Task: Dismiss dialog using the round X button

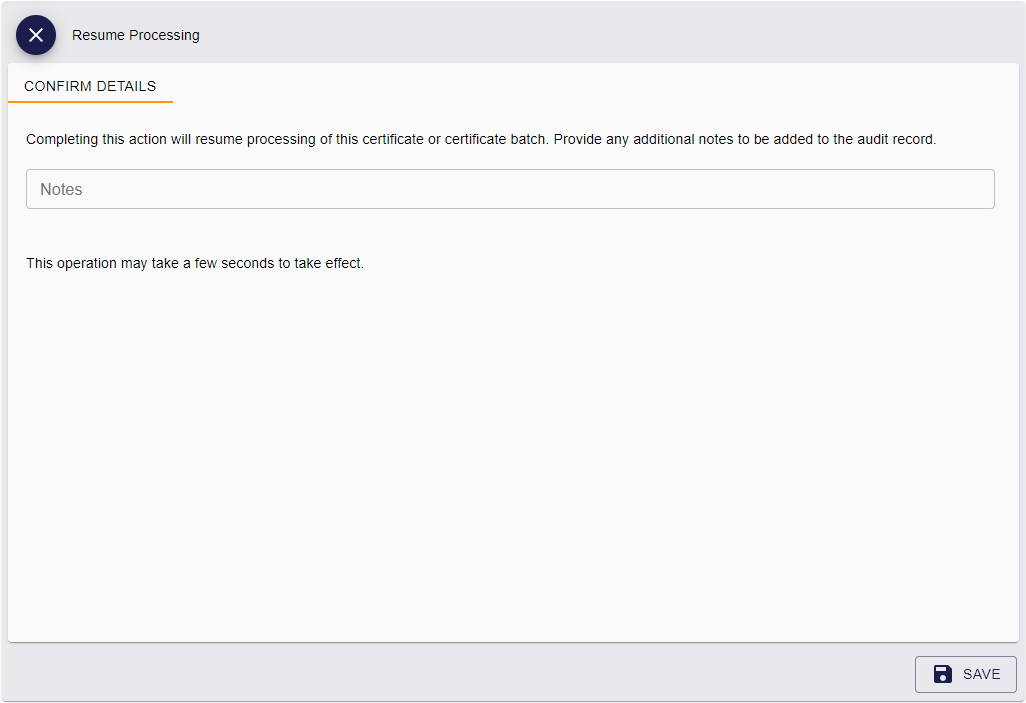Action: pyautogui.click(x=36, y=35)
